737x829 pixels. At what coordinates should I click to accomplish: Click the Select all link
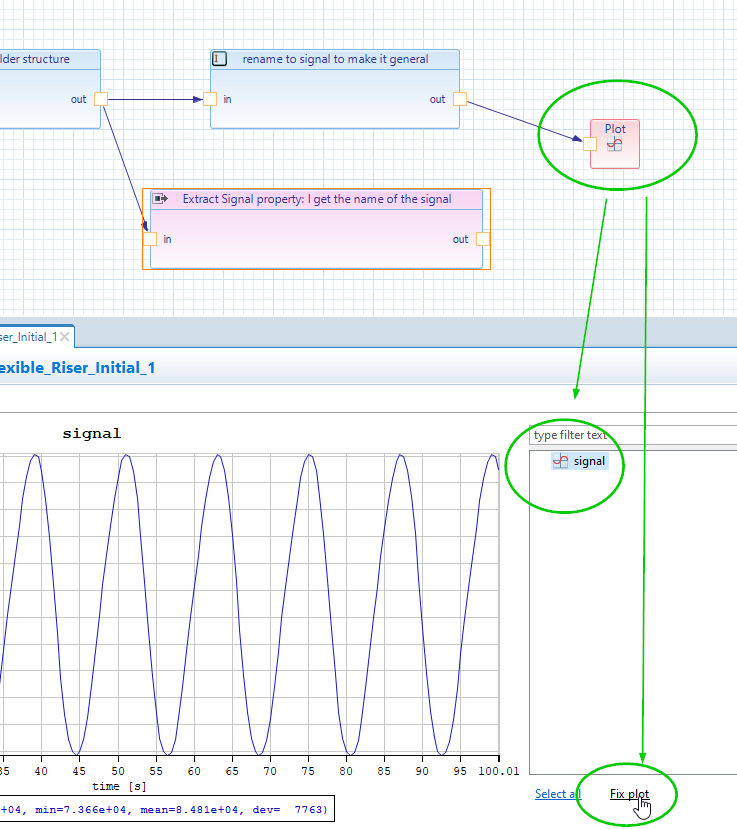(x=557, y=794)
